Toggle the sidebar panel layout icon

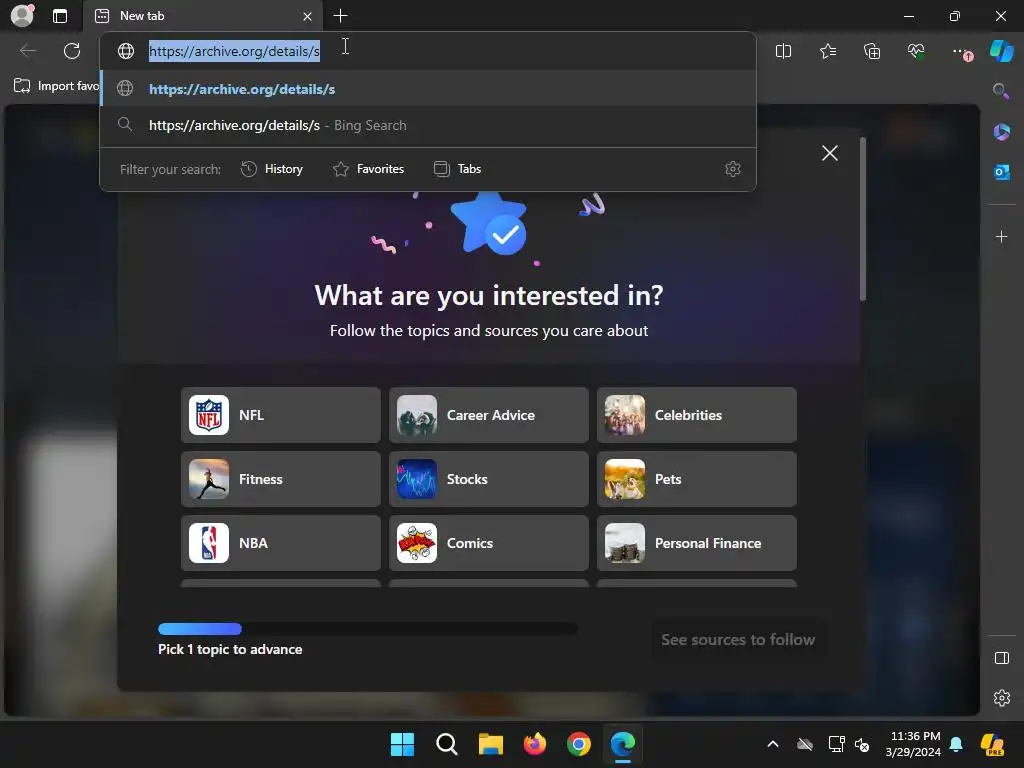1001,658
